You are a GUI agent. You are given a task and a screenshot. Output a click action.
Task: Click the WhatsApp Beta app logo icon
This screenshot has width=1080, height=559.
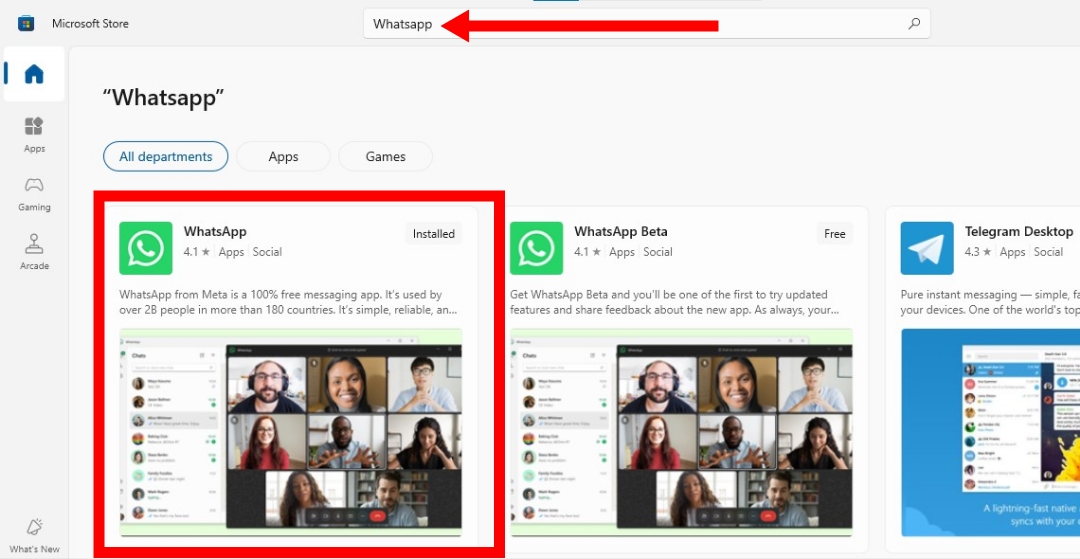[536, 248]
